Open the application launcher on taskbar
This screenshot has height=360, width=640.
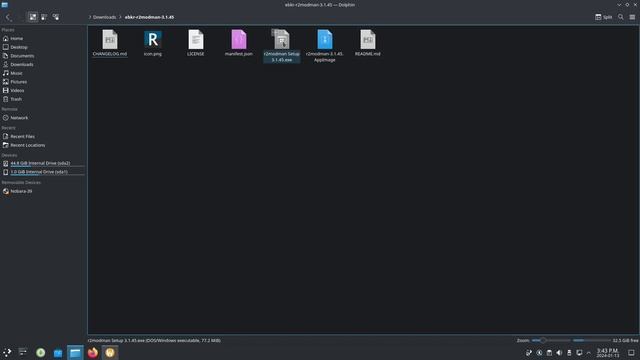click(7, 353)
